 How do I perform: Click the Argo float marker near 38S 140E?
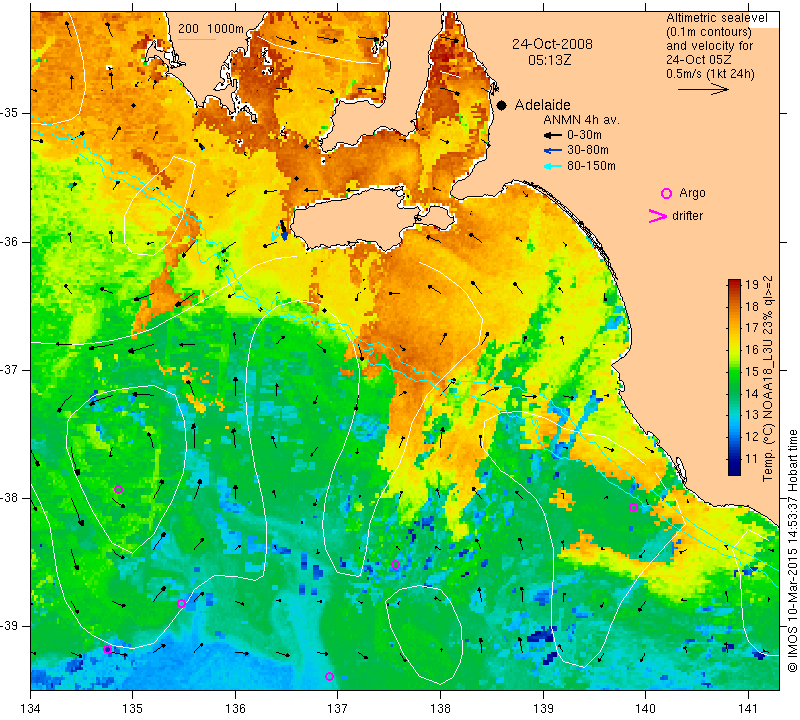[633, 507]
